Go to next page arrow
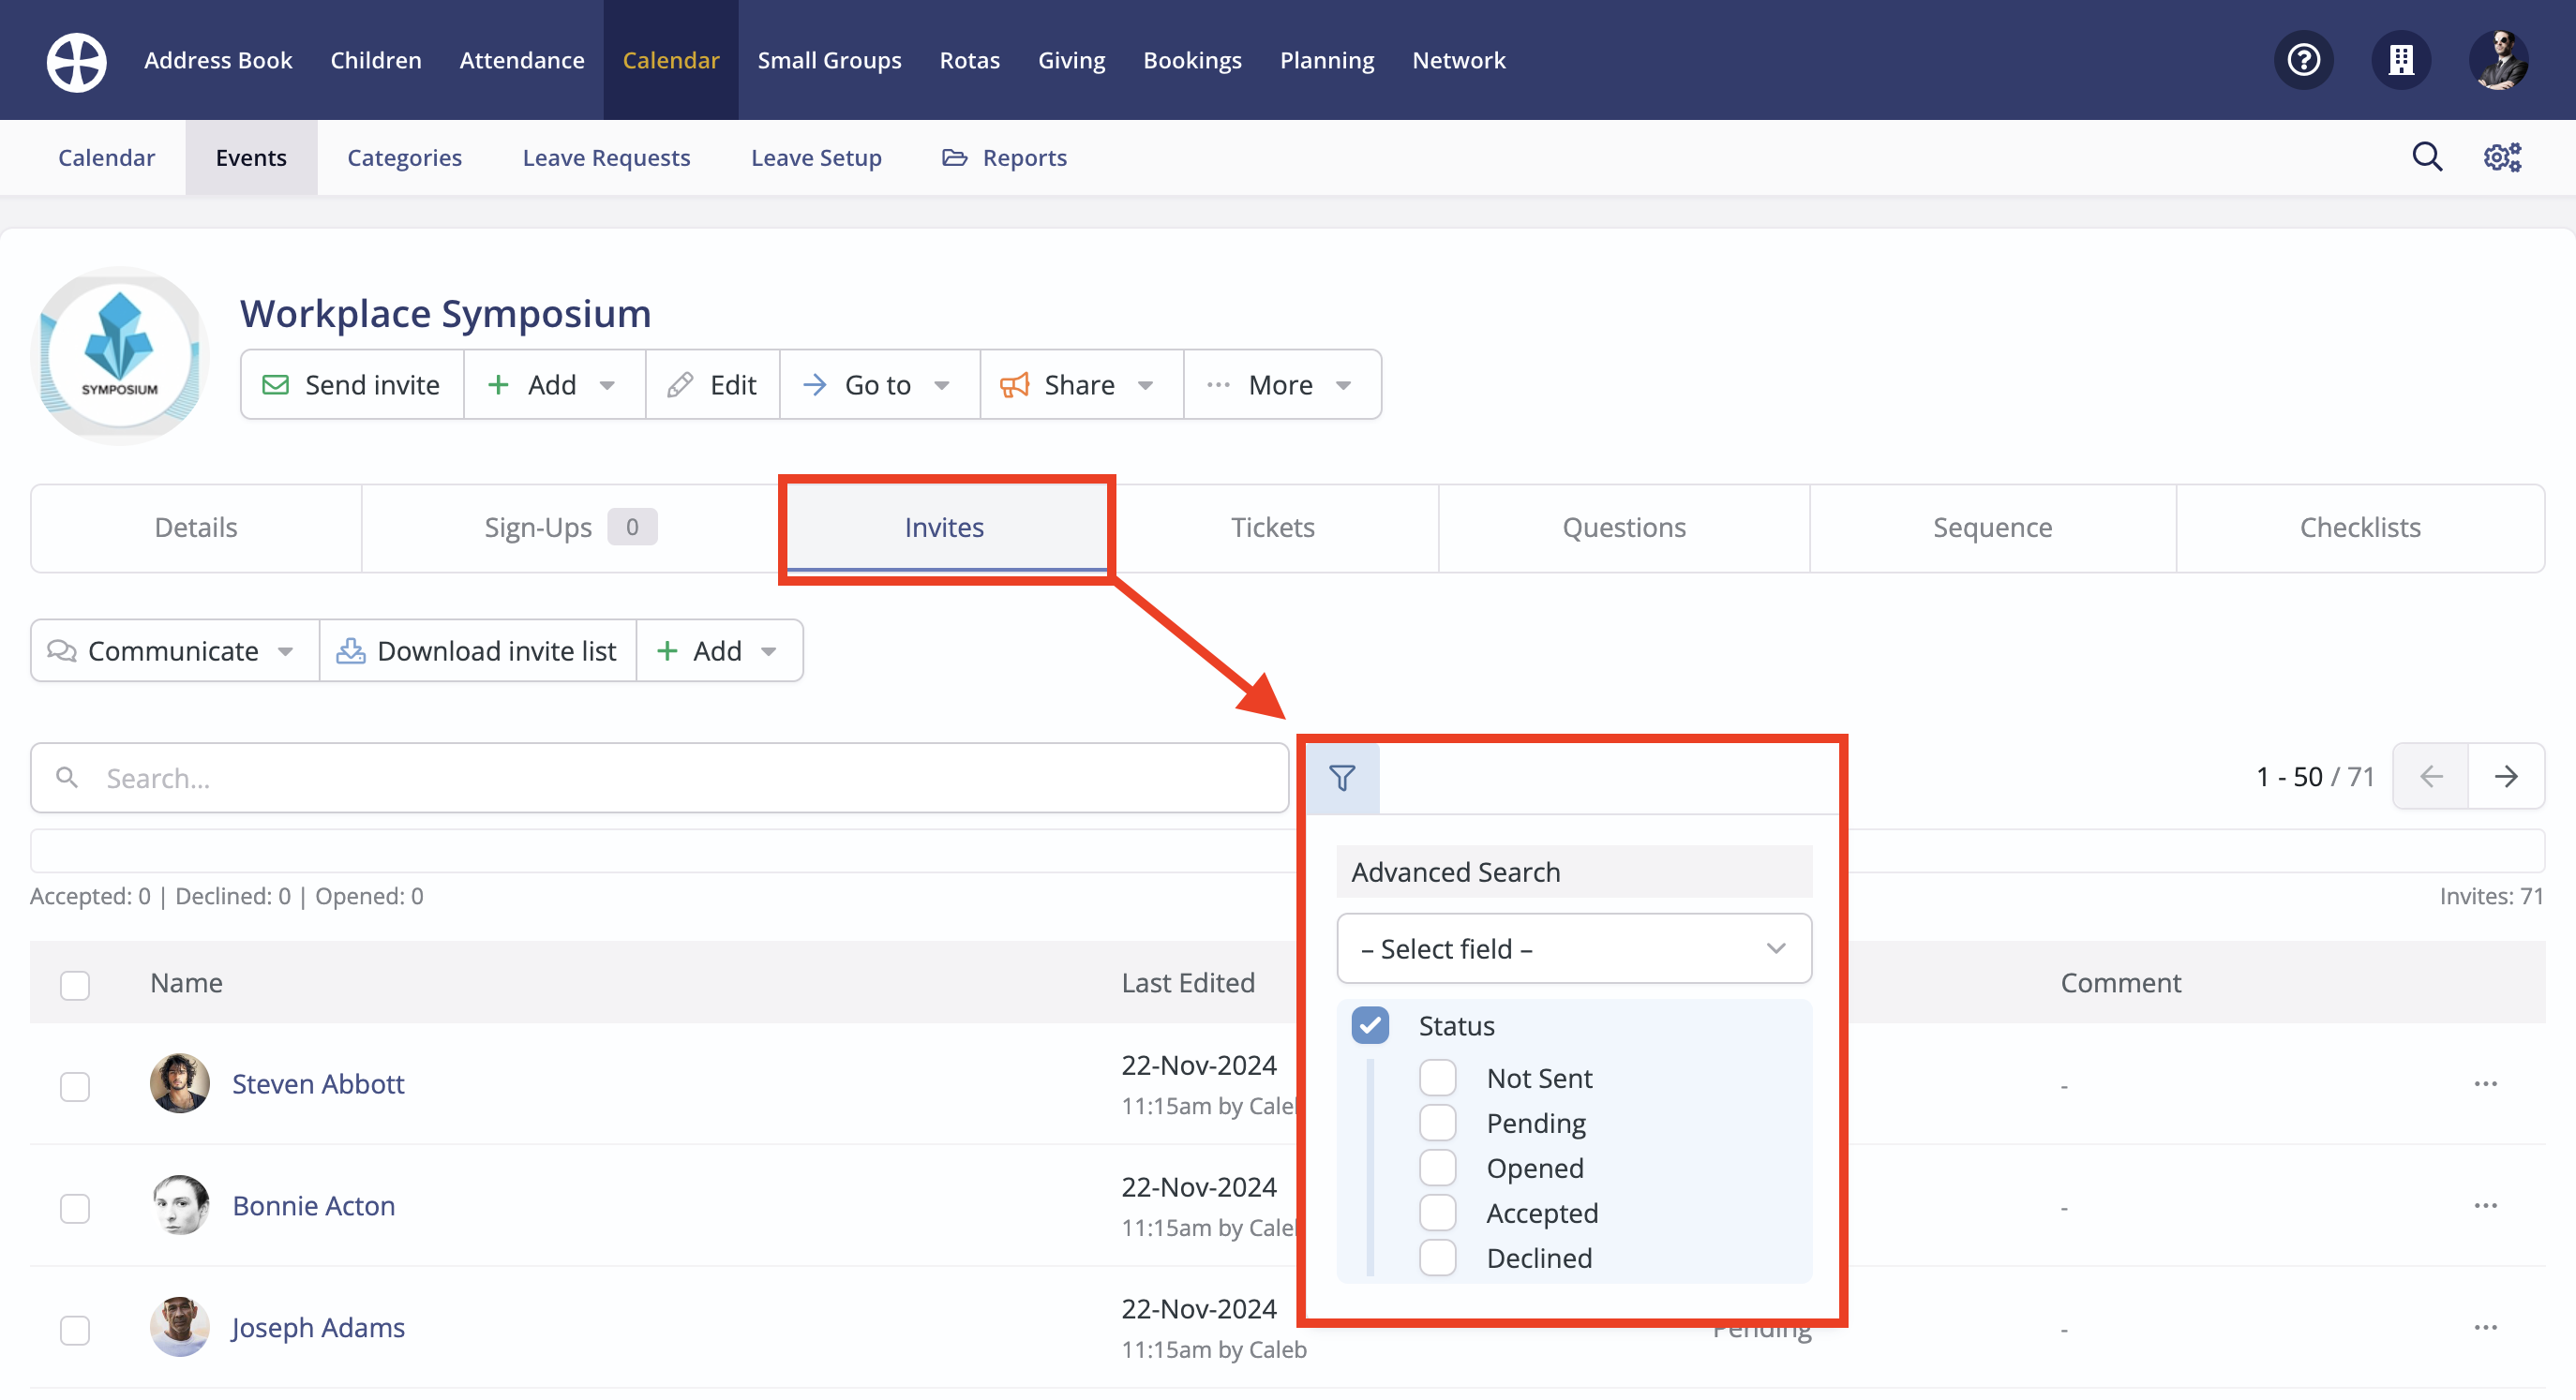Image resolution: width=2576 pixels, height=1400 pixels. (2506, 777)
